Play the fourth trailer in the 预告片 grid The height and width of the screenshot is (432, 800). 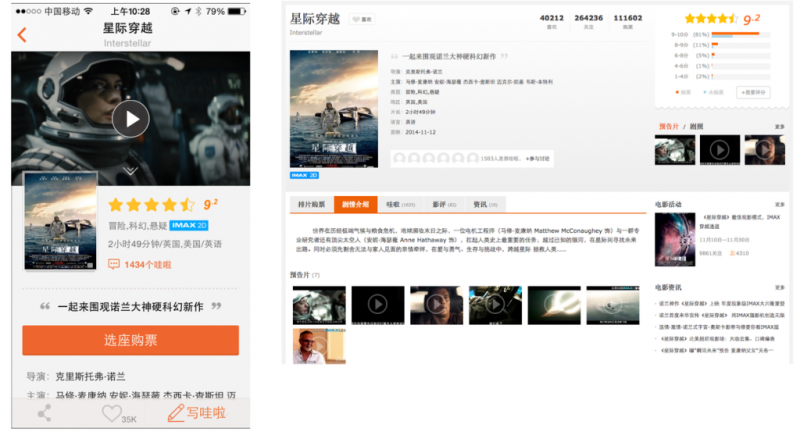[x=495, y=305]
